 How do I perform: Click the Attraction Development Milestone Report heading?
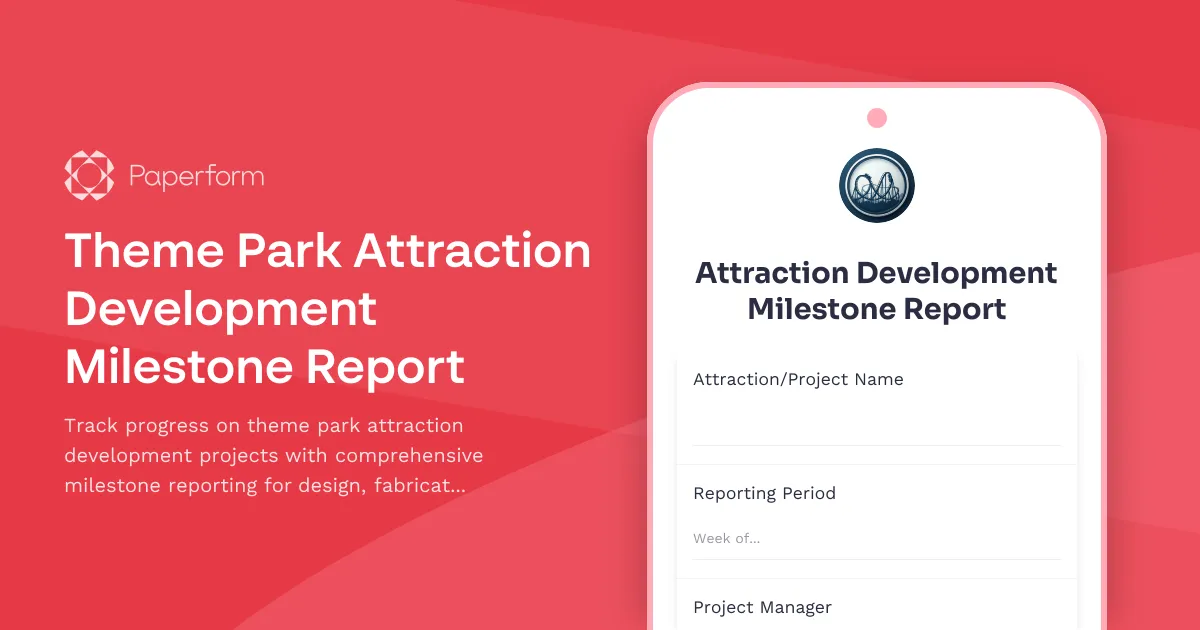point(876,290)
